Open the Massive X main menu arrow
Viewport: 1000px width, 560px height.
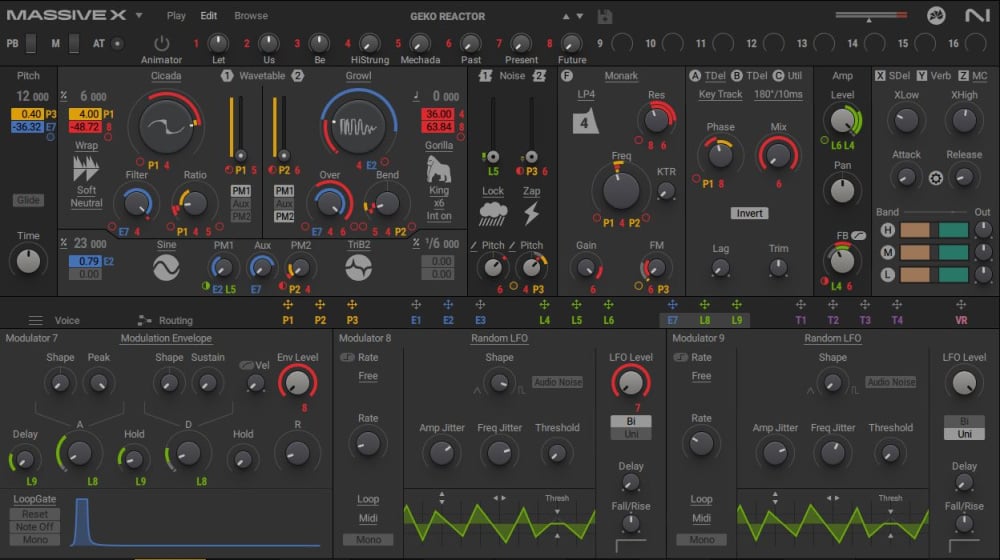[x=138, y=15]
